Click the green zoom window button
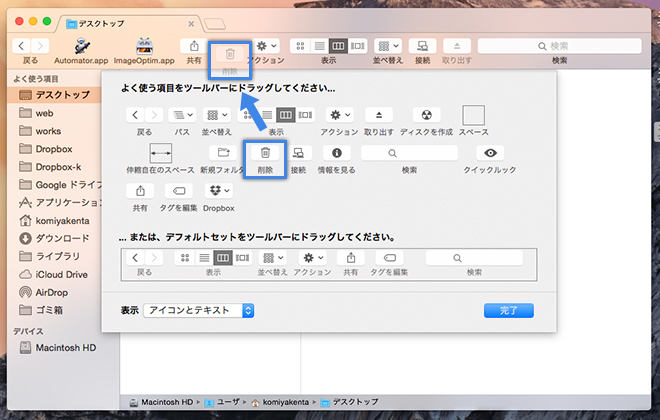Image resolution: width=660 pixels, height=420 pixels. click(47, 21)
